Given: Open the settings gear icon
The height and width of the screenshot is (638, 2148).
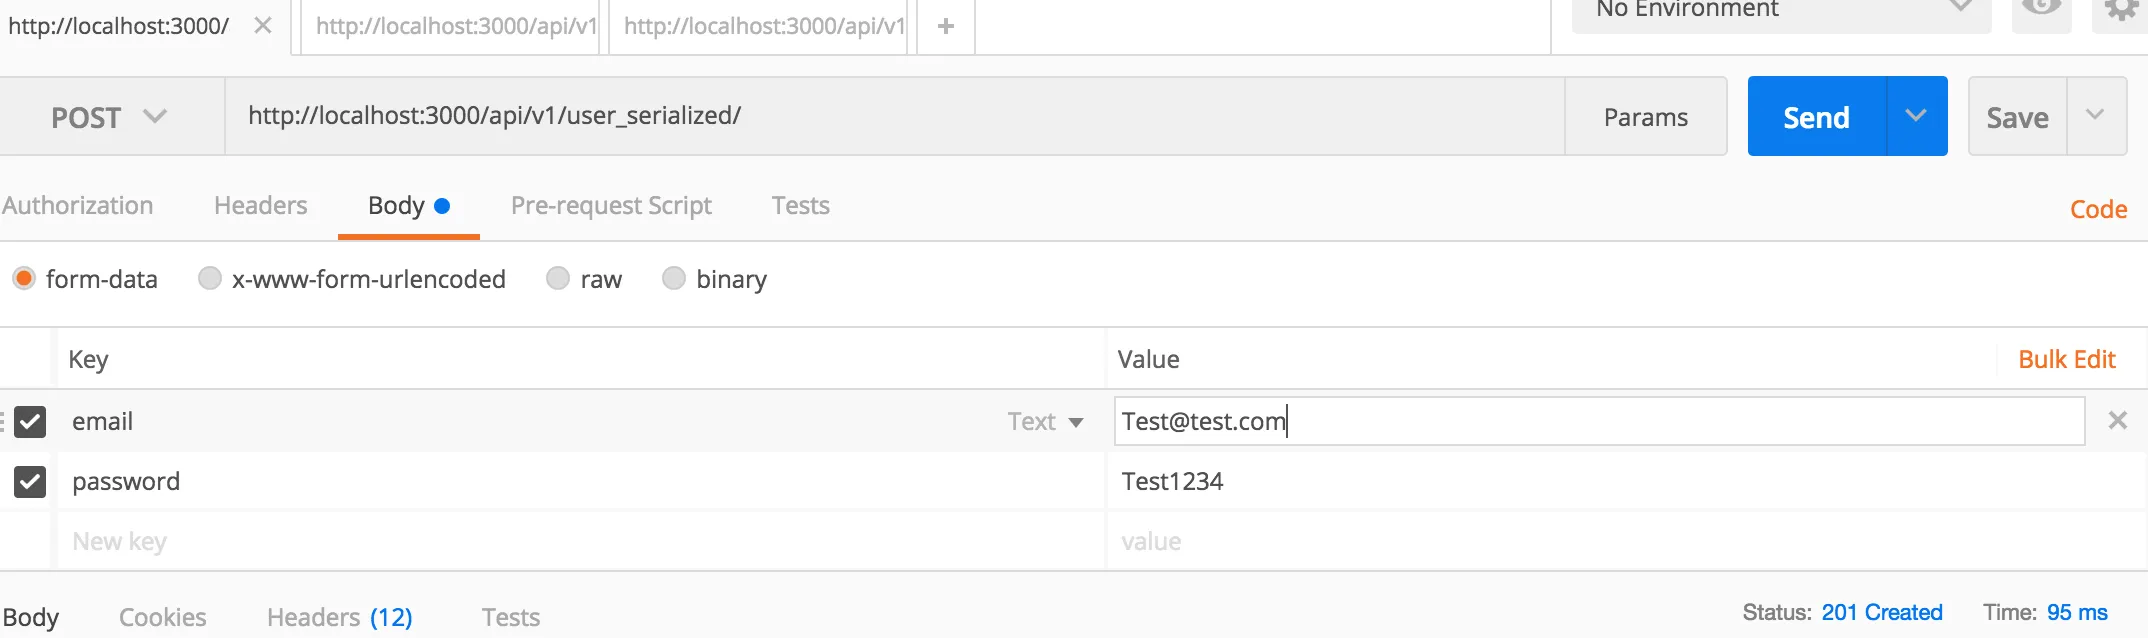Looking at the screenshot, I should pos(2119,9).
